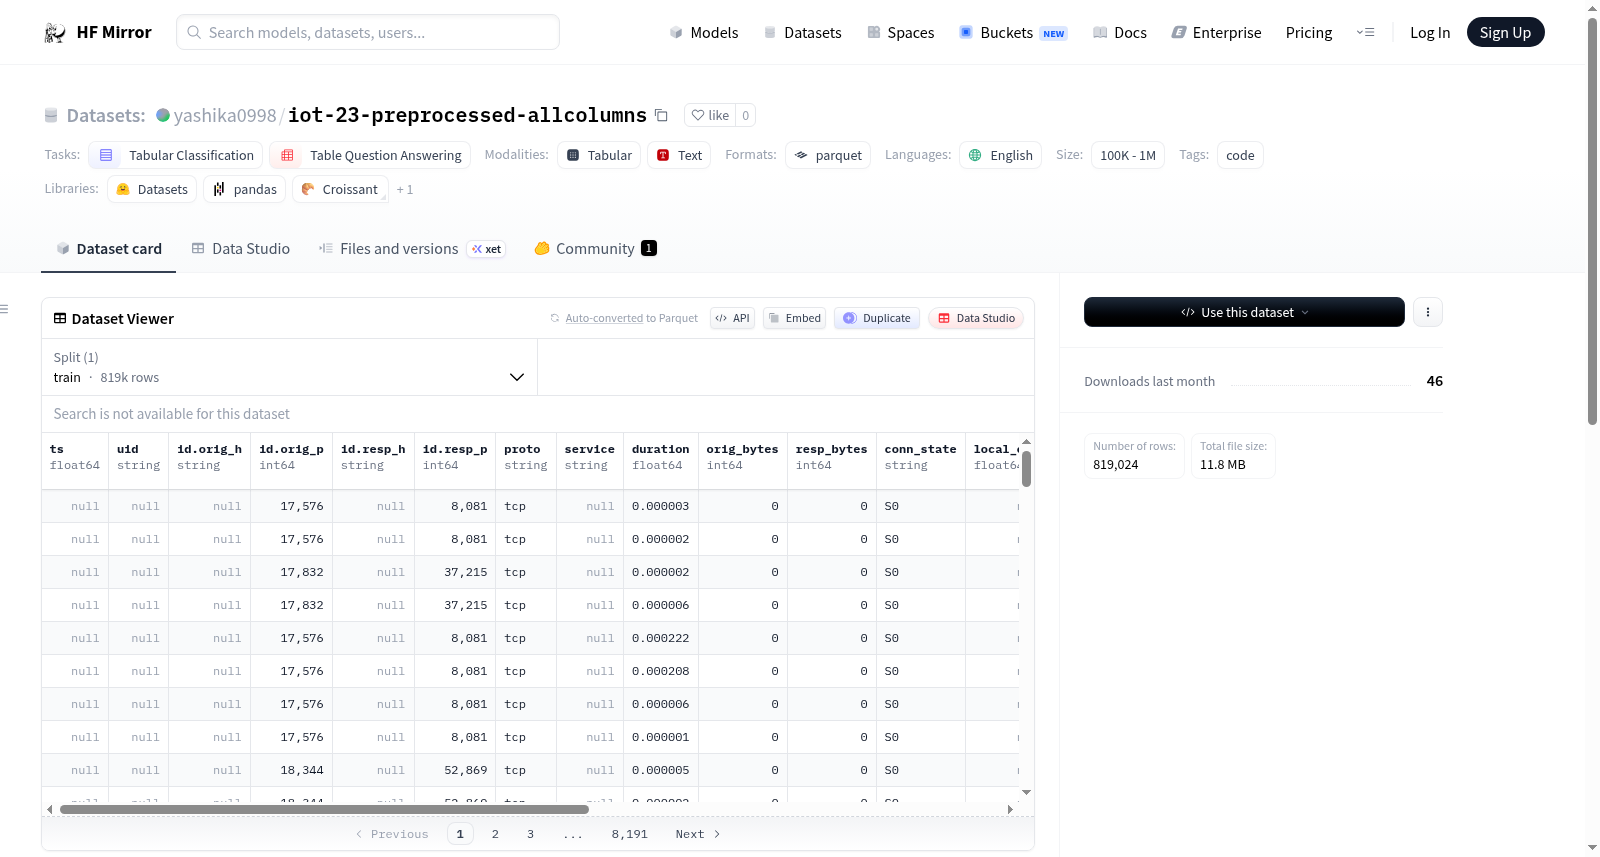Viewport: 1600px width, 857px height.
Task: Click the page vertical scrollbar
Action: click(x=1593, y=221)
